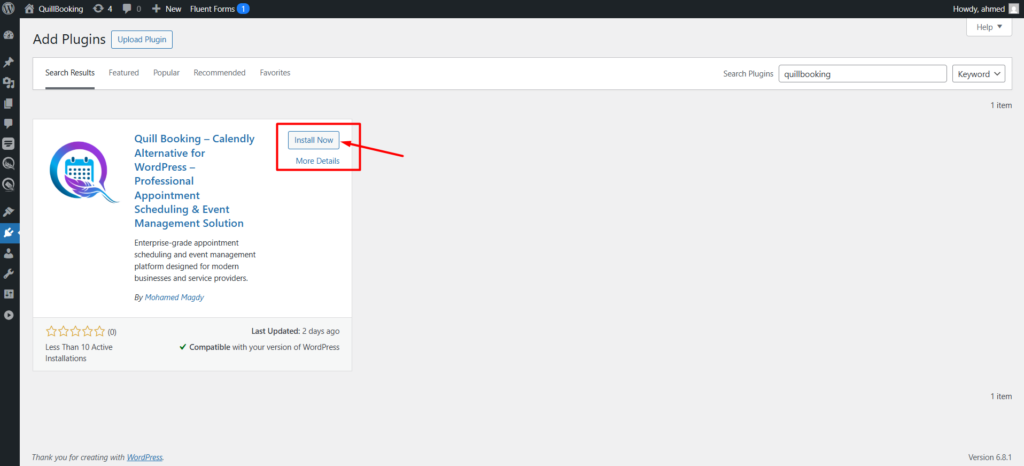Open the Quill Booking plugin title link
Image resolution: width=1024 pixels, height=466 pixels.
point(195,181)
